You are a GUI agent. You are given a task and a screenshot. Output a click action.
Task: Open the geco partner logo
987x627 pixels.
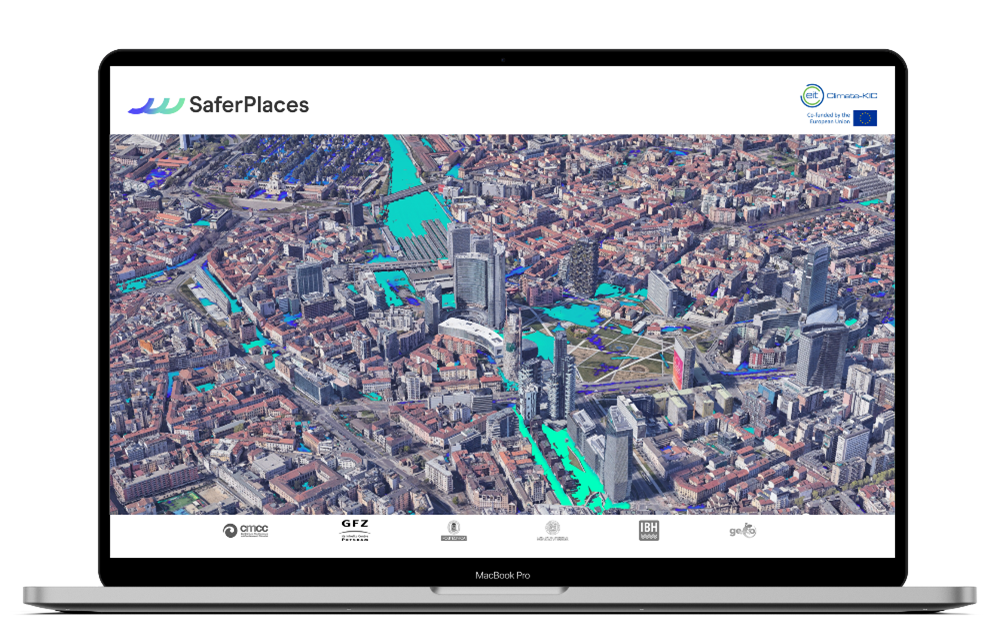(742, 531)
